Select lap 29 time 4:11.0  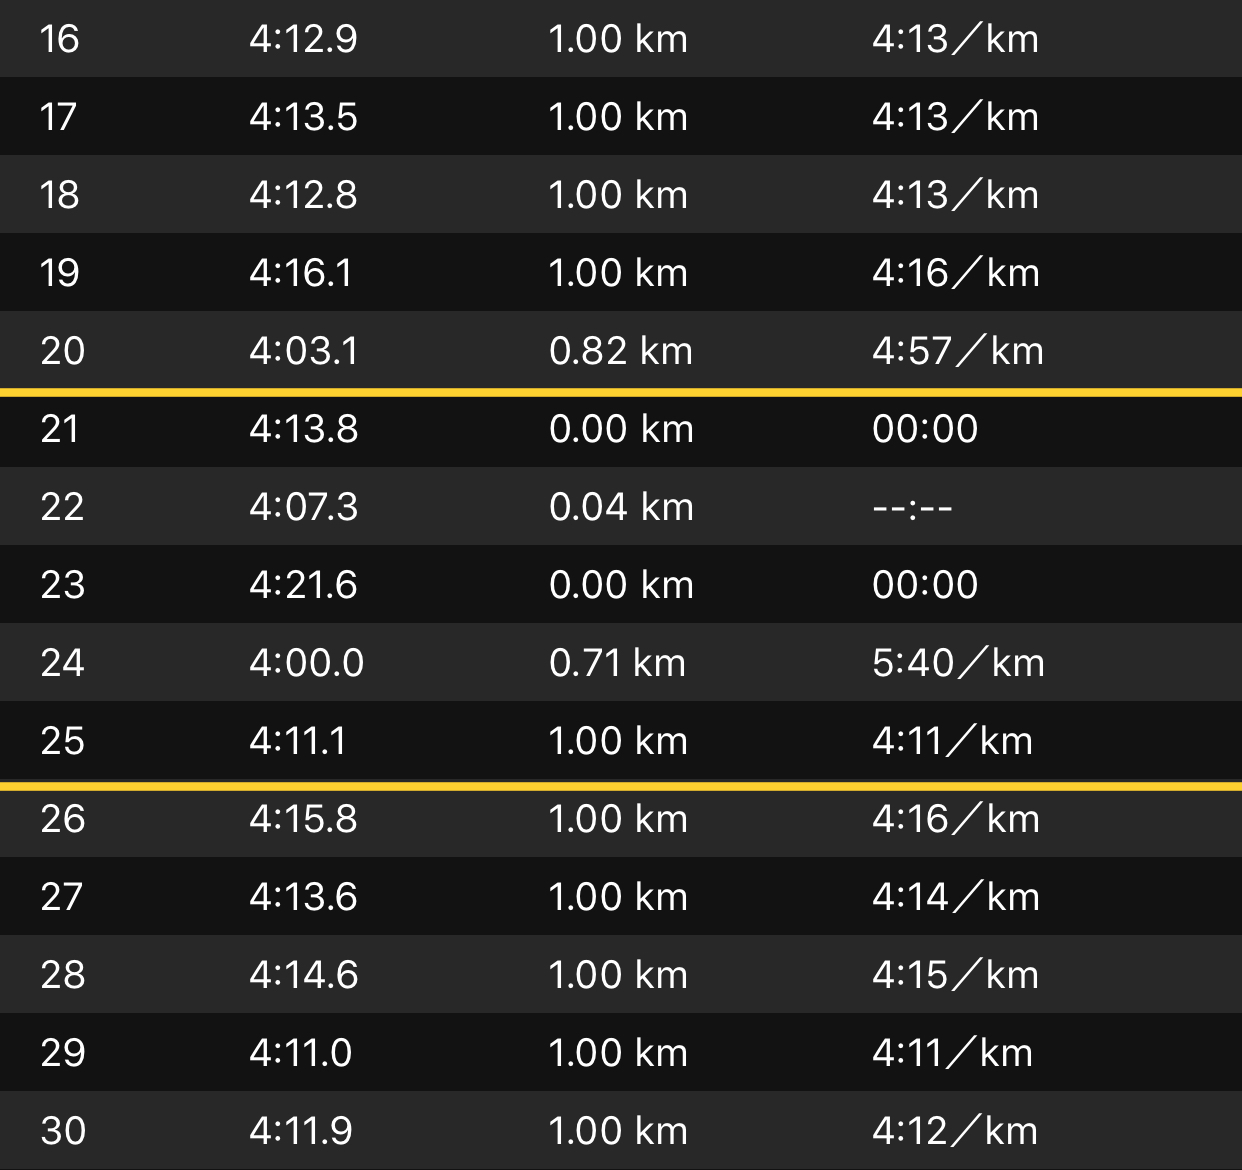click(x=300, y=1053)
